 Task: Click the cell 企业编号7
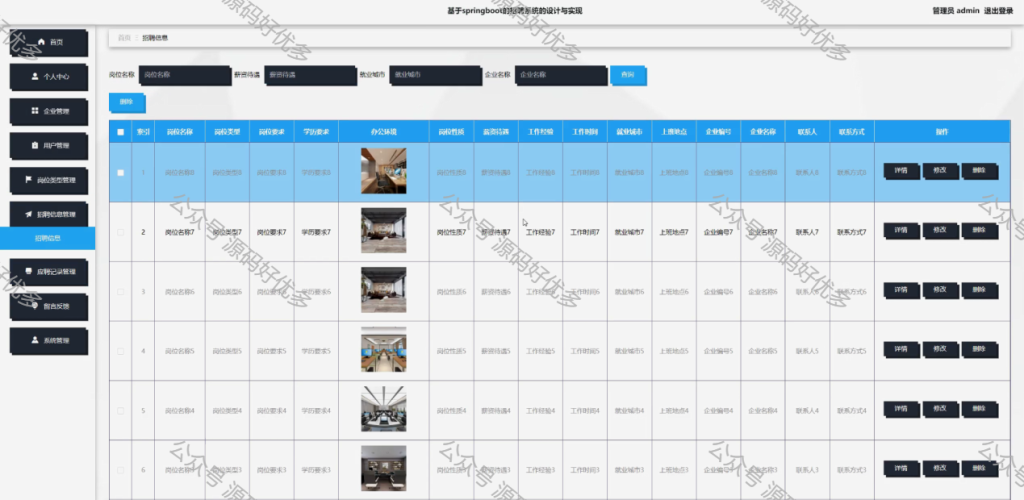click(x=718, y=232)
